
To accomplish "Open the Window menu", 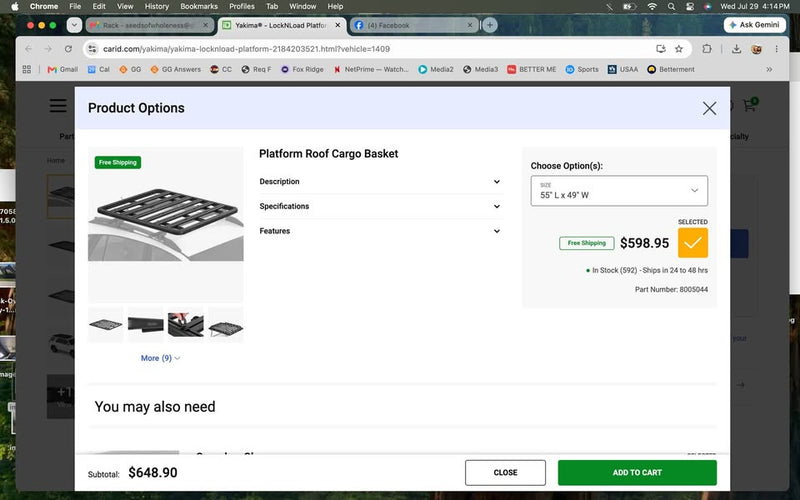I will (303, 7).
